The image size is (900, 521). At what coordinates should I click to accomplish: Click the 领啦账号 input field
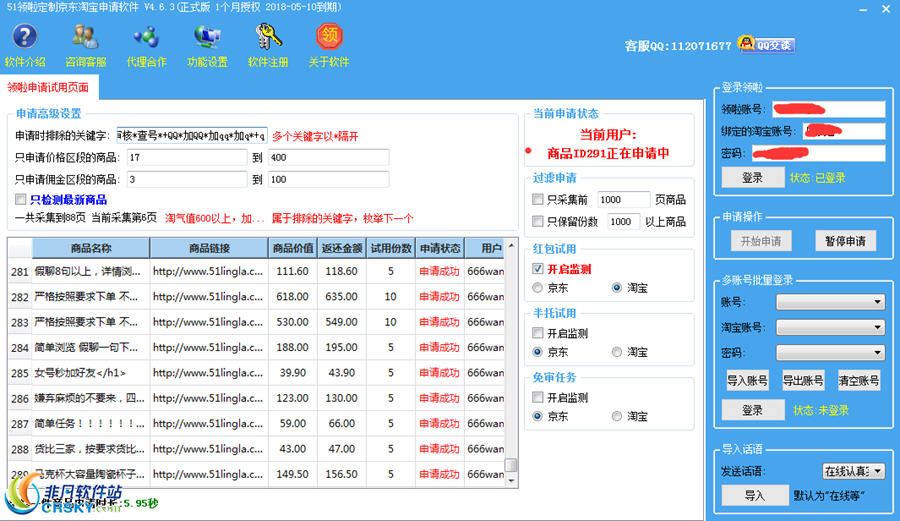[829, 109]
